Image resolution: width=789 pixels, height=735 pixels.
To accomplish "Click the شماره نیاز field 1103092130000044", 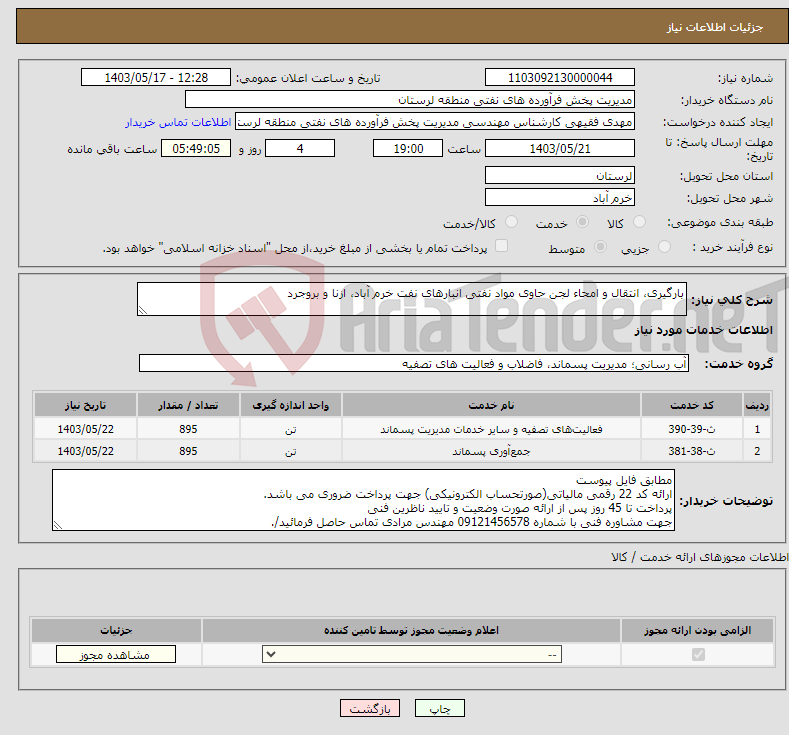I will pyautogui.click(x=560, y=77).
